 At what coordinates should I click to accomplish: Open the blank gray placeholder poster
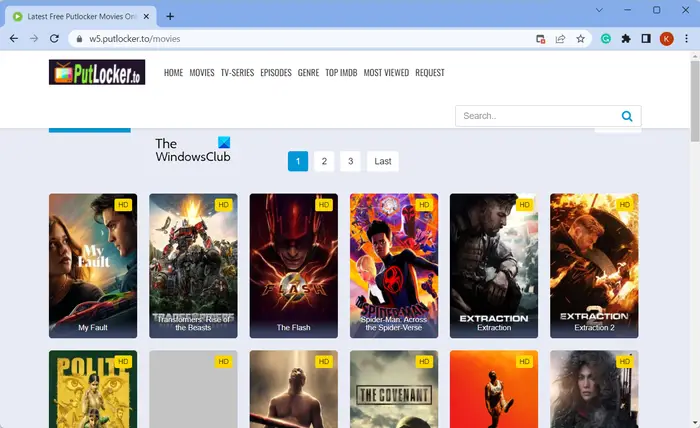193,389
